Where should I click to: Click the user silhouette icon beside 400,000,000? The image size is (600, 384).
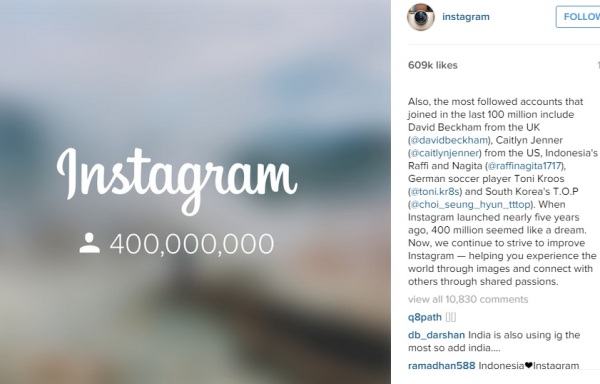point(90,243)
